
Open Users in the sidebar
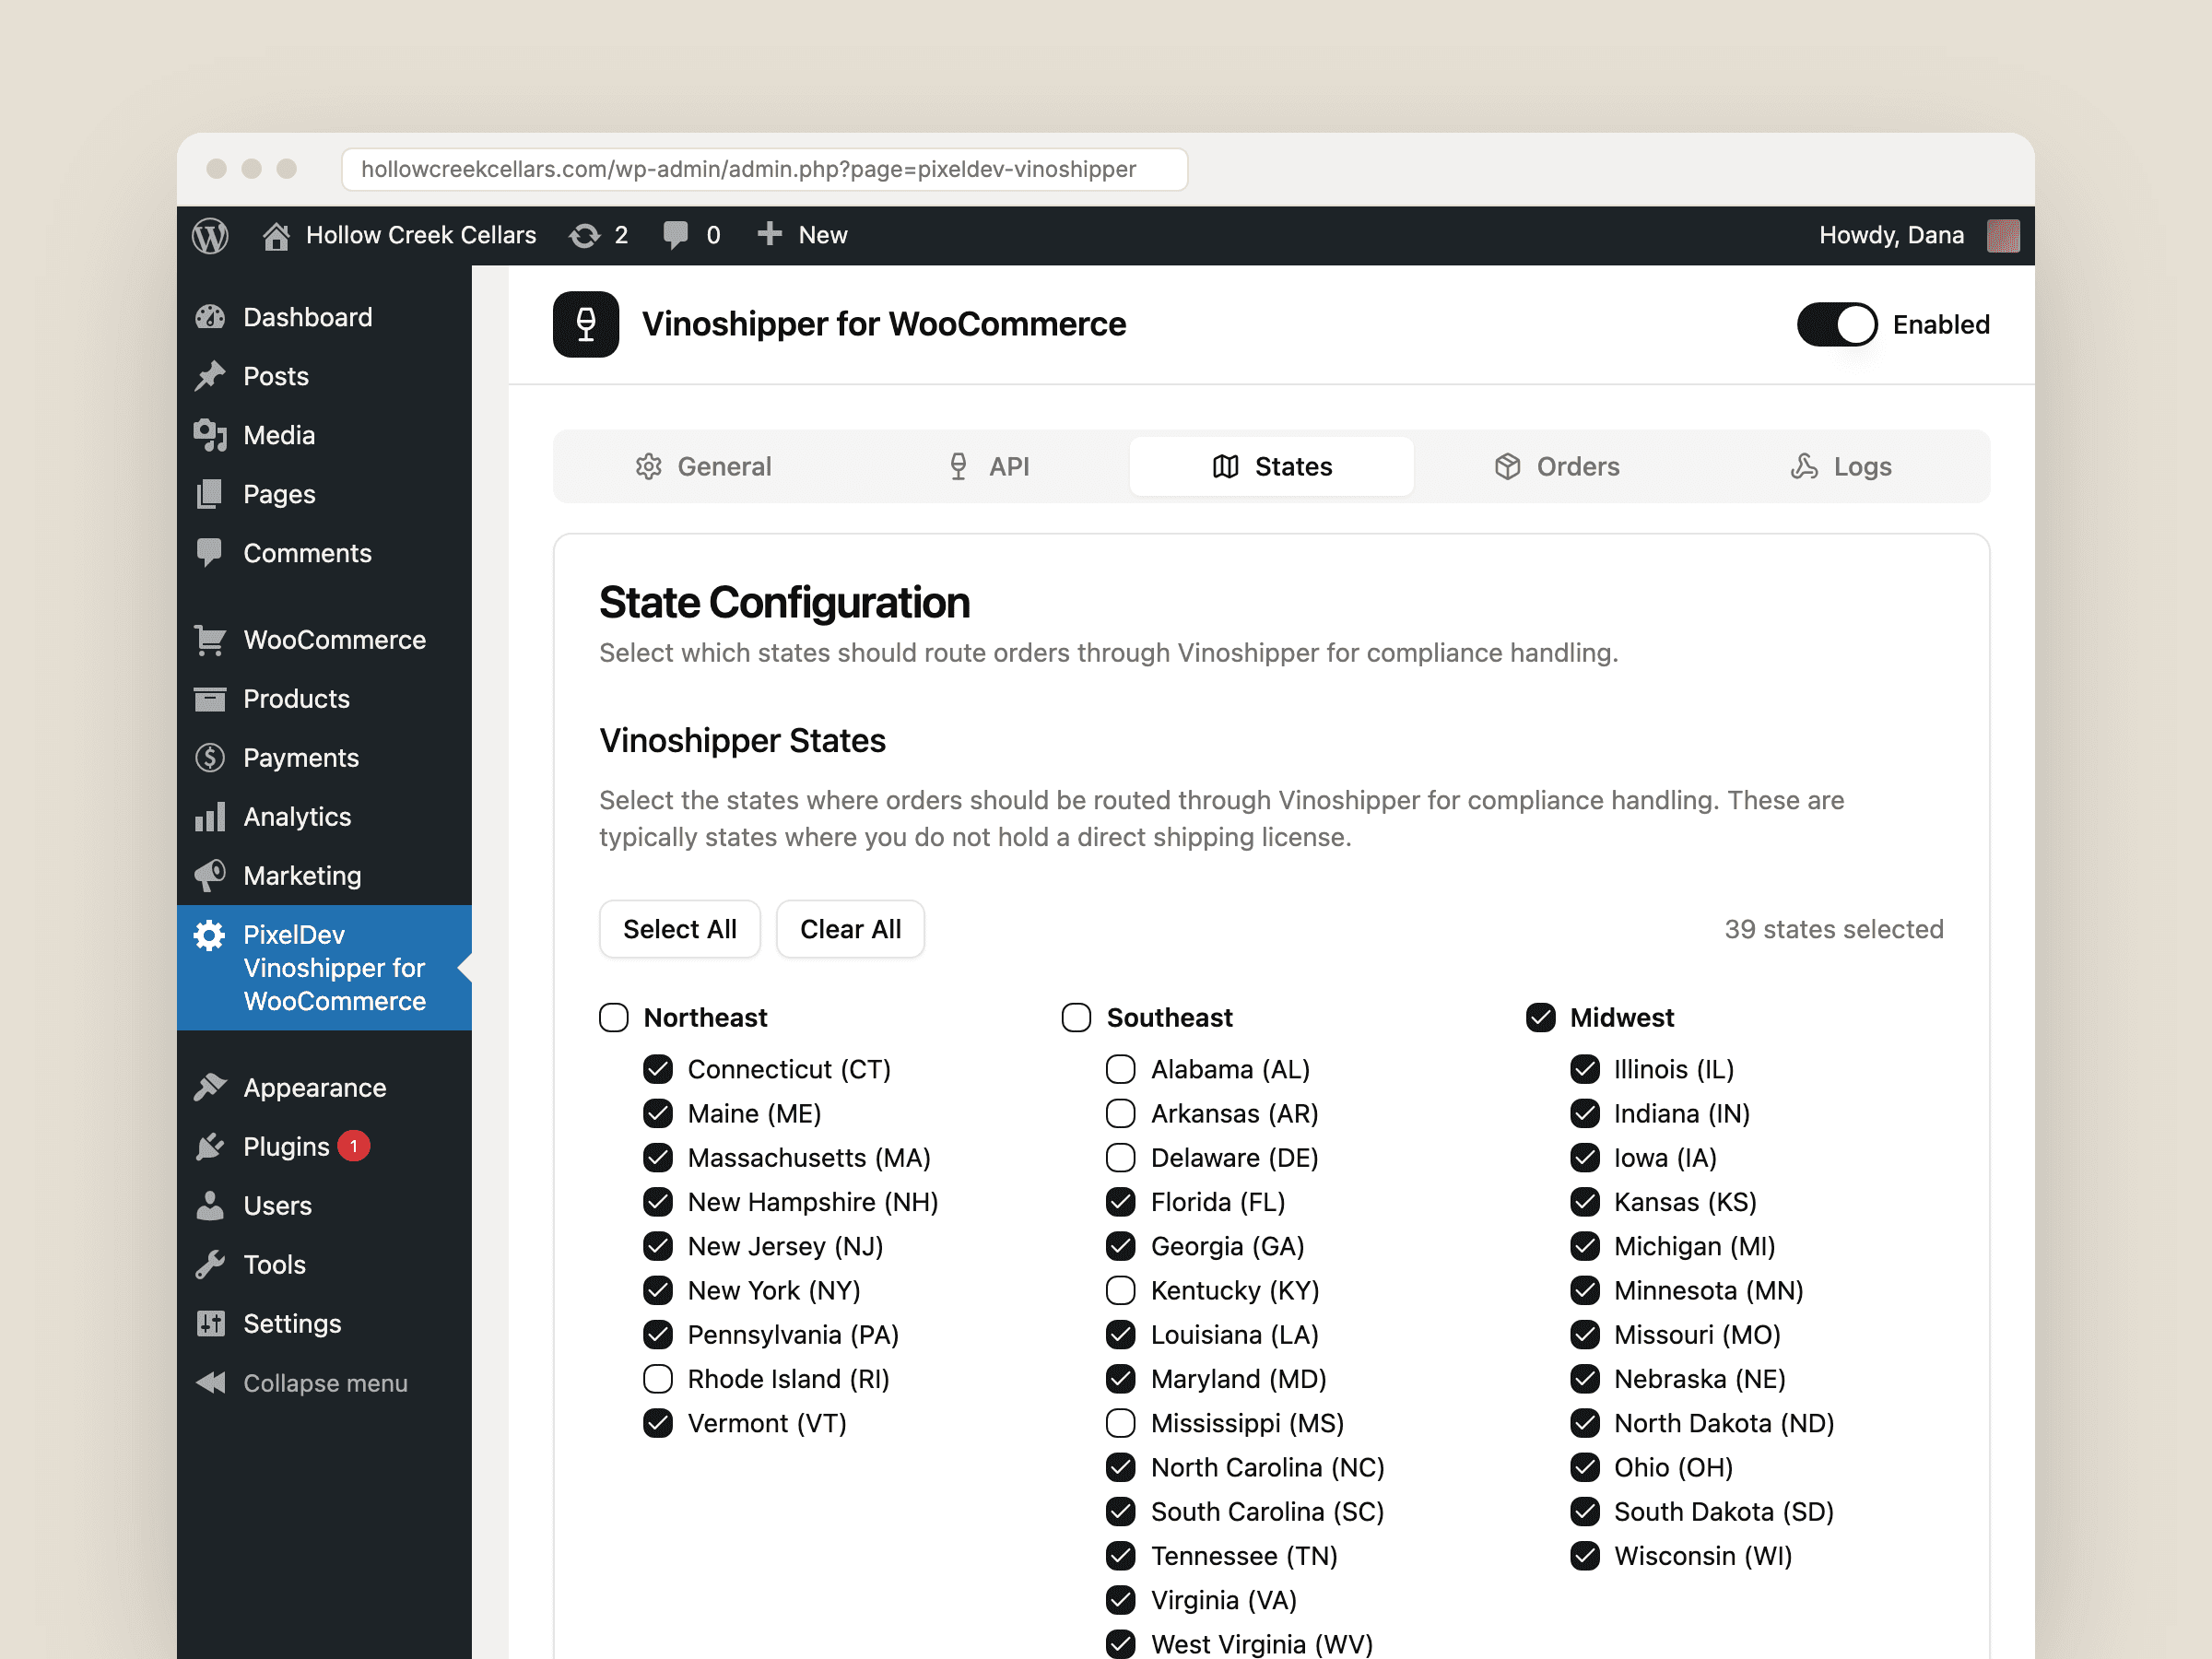[x=324, y=1206]
